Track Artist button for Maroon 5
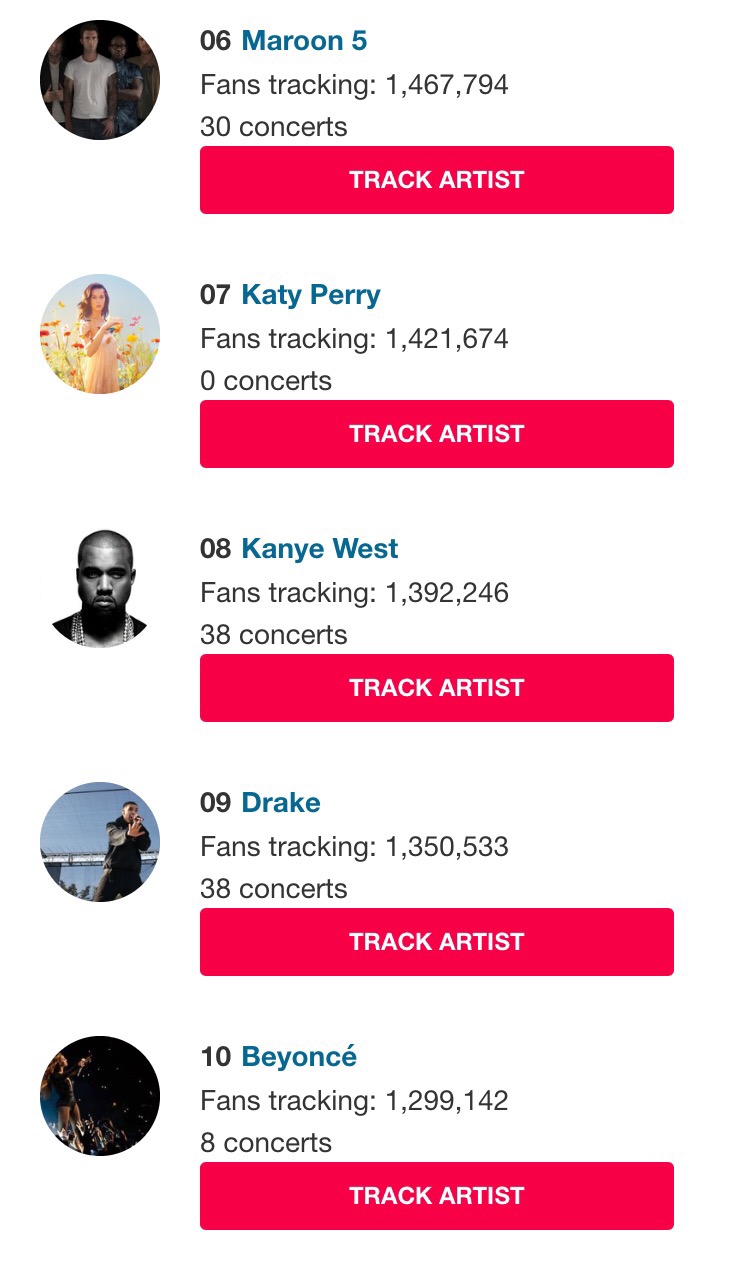 (437, 180)
